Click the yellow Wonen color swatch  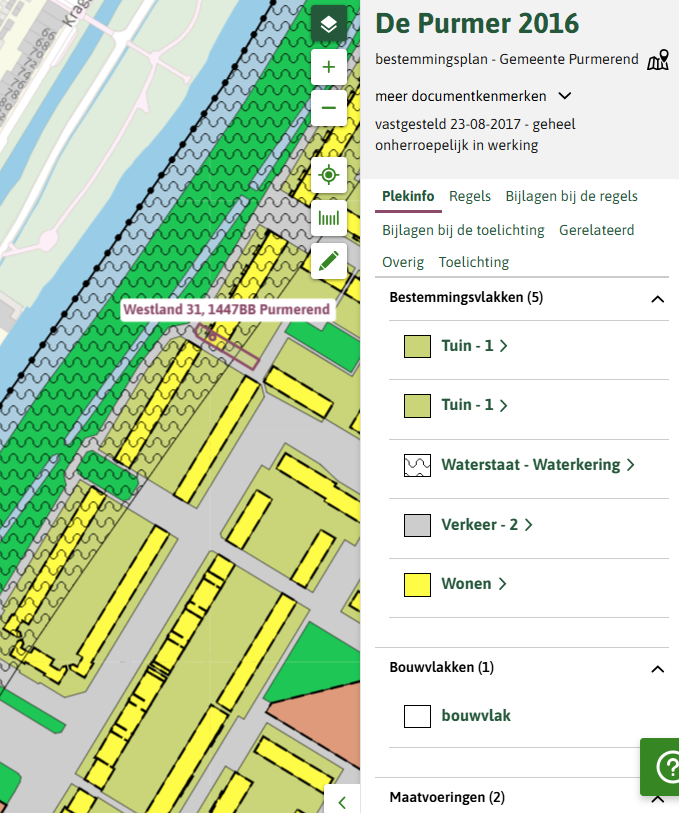(x=417, y=584)
